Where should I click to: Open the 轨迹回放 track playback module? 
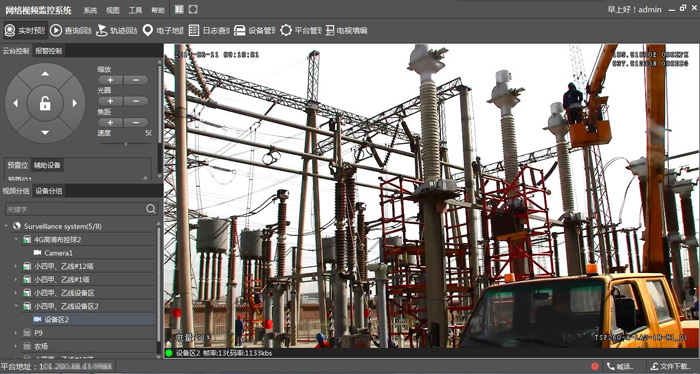tap(117, 30)
